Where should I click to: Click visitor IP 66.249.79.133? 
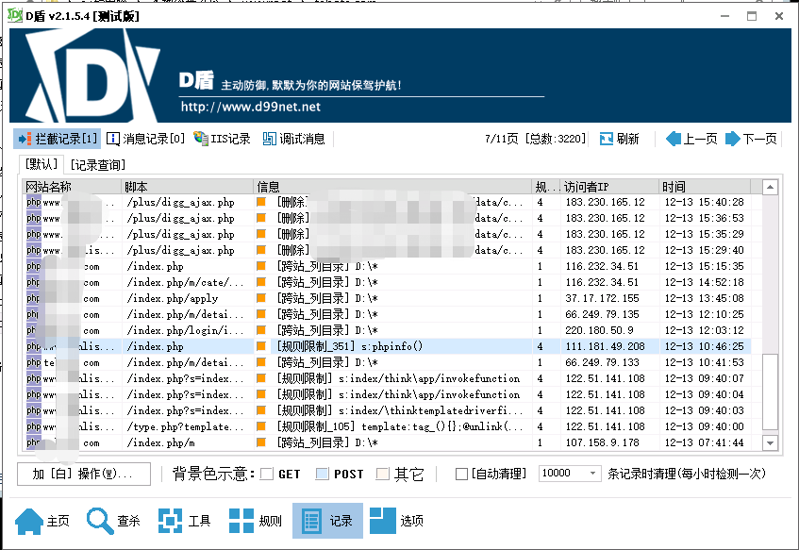tap(602, 362)
